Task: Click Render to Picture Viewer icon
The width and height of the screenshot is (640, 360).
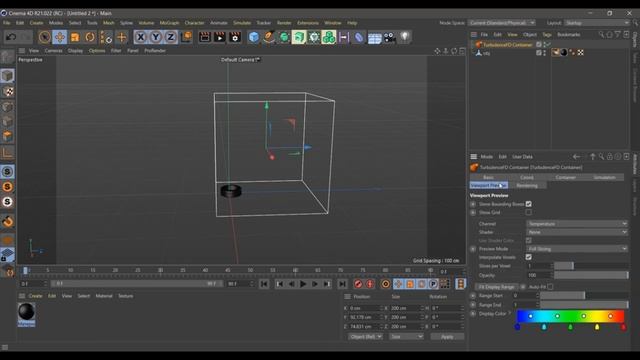Action: click(x=220, y=37)
